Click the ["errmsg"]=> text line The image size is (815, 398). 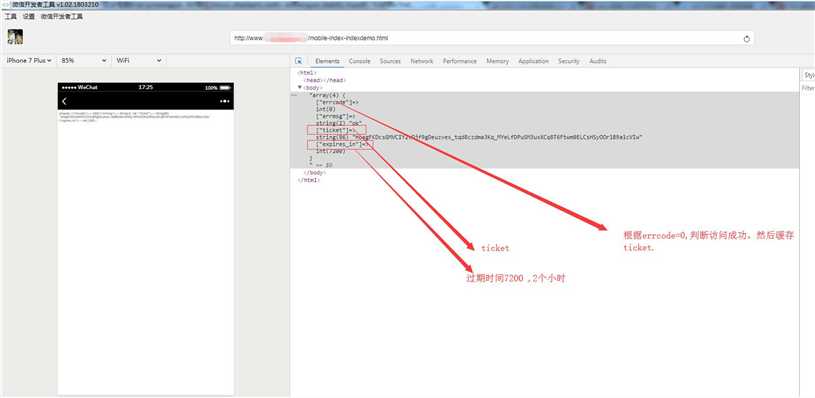click(x=335, y=117)
